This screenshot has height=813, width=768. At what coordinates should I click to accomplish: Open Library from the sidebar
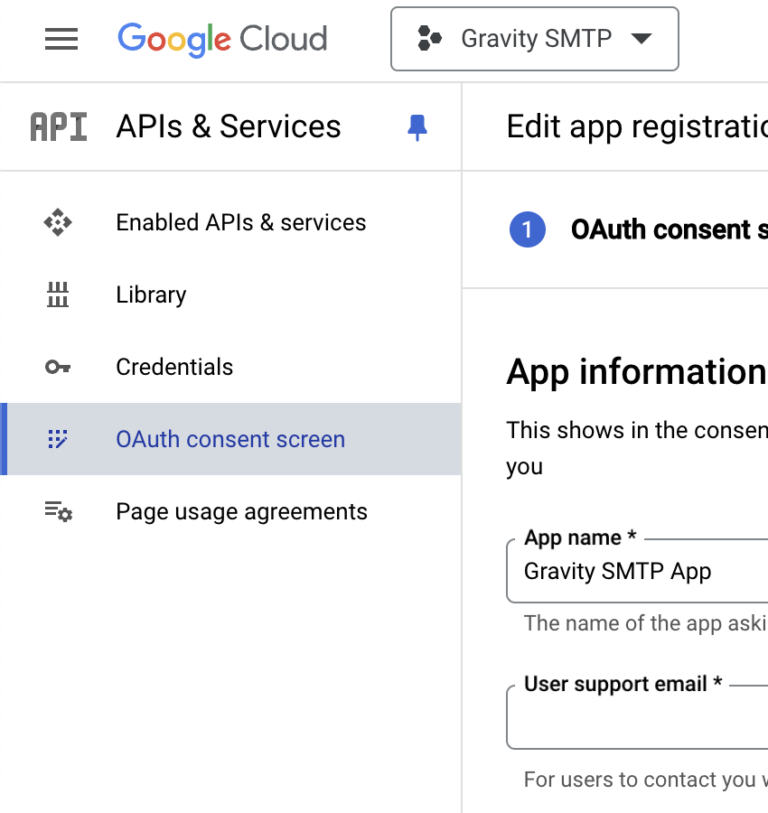(151, 294)
